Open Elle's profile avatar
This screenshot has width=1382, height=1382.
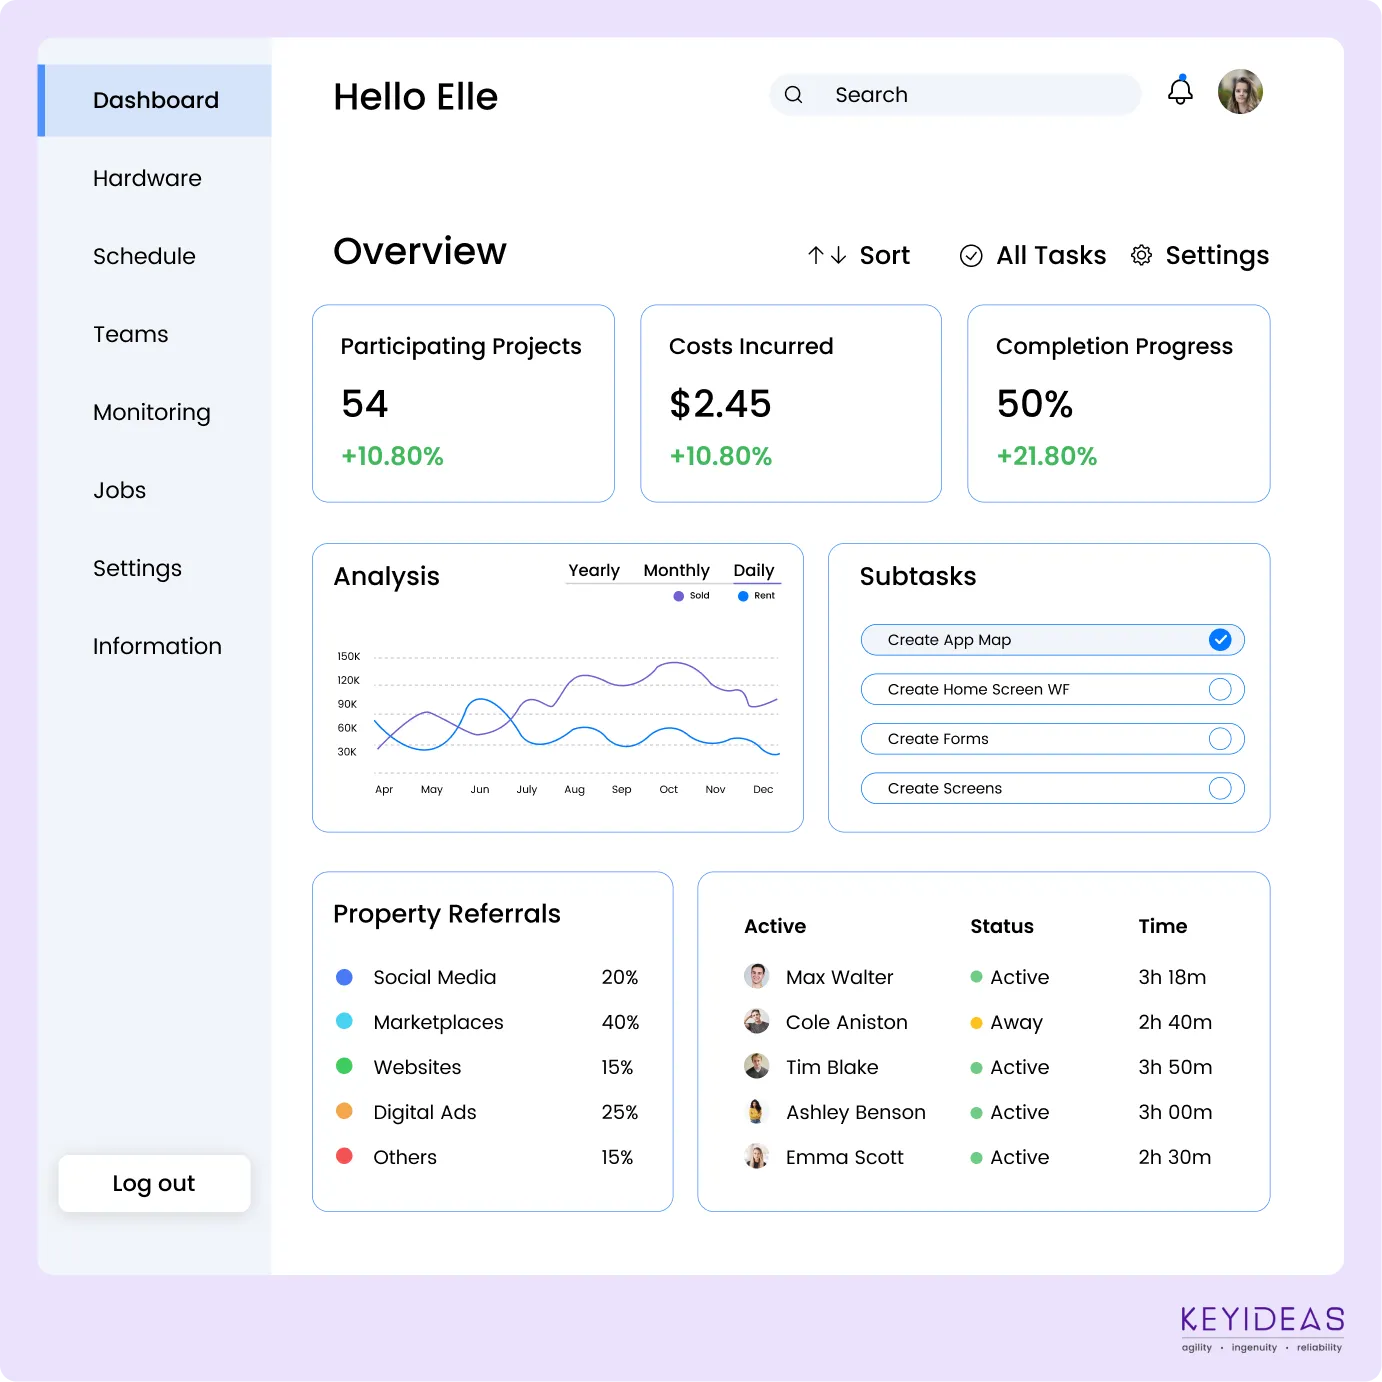[x=1240, y=92]
